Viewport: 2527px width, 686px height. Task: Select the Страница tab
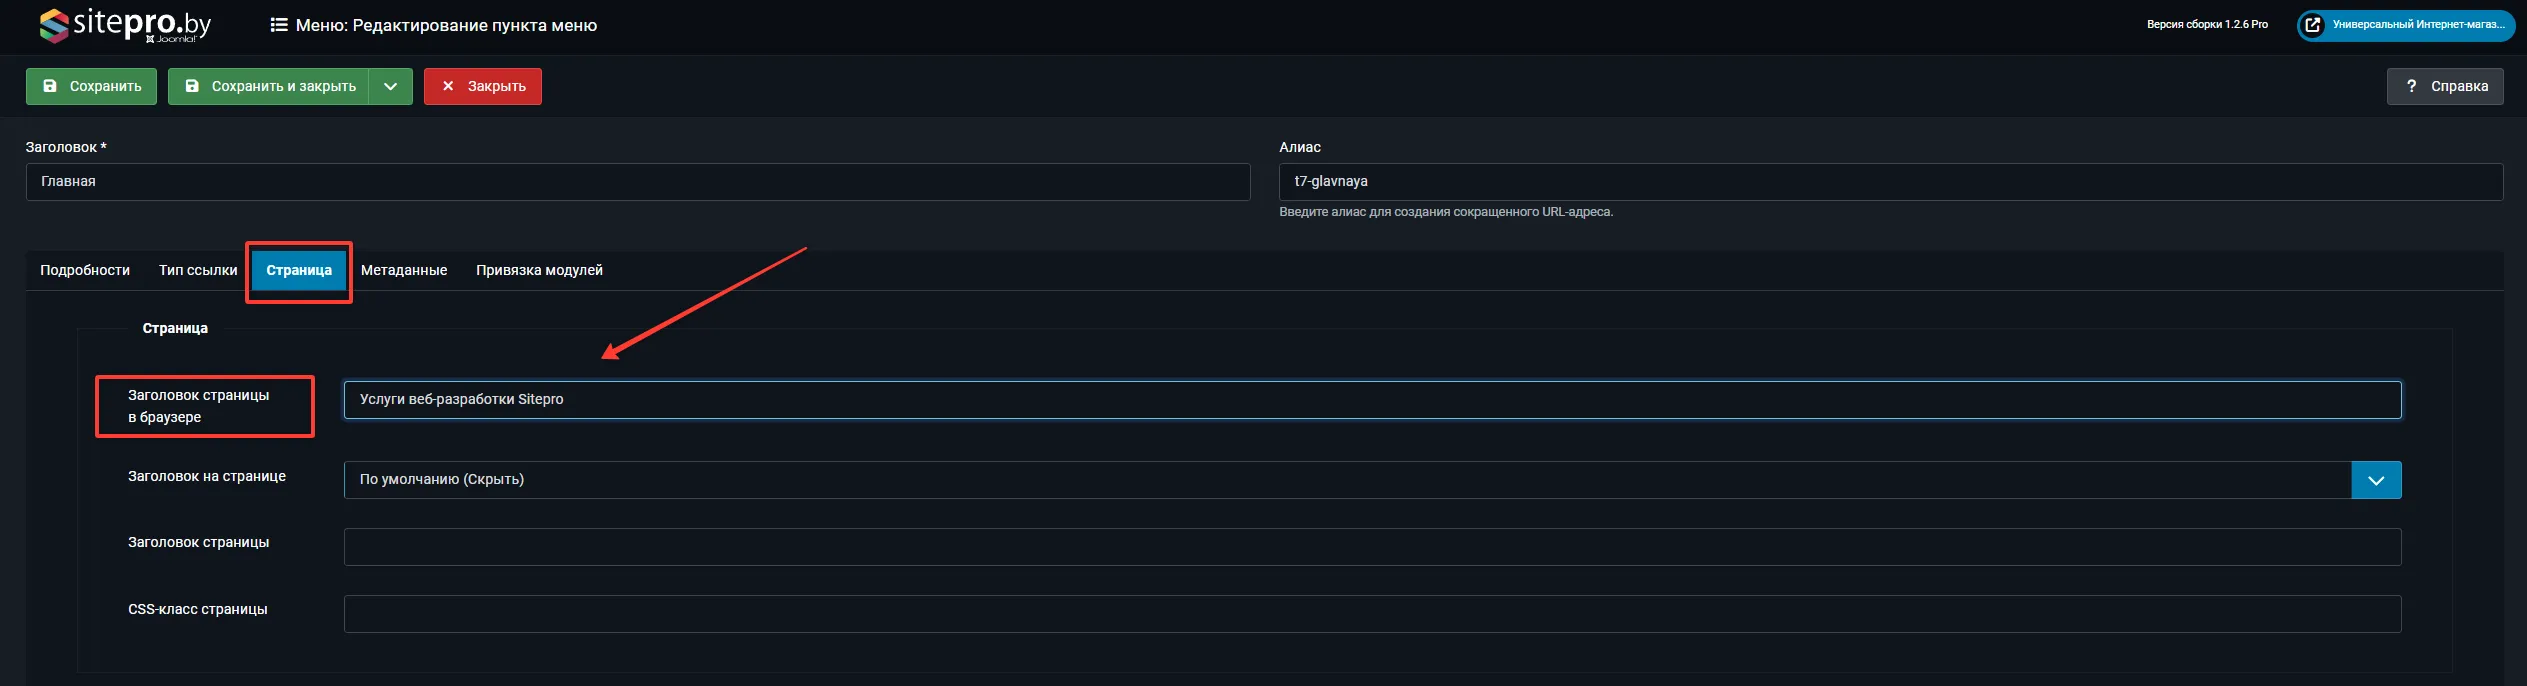point(298,270)
